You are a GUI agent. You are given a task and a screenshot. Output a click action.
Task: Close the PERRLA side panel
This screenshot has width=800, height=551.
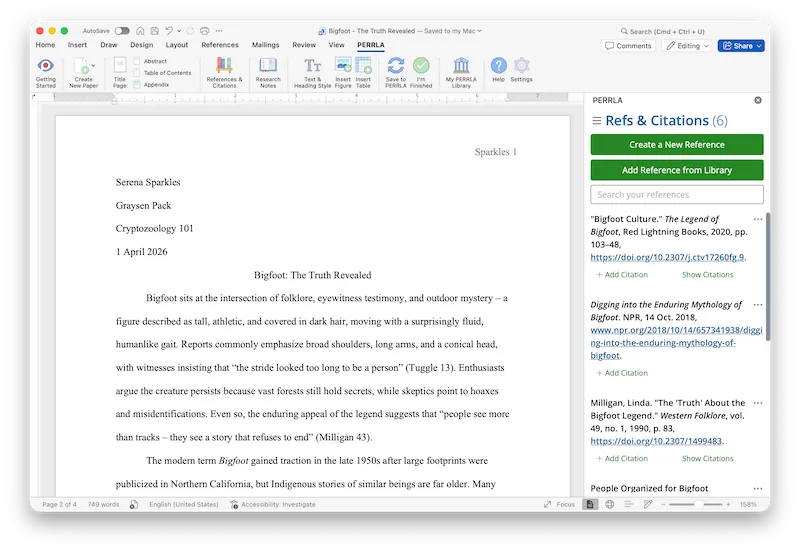758,100
